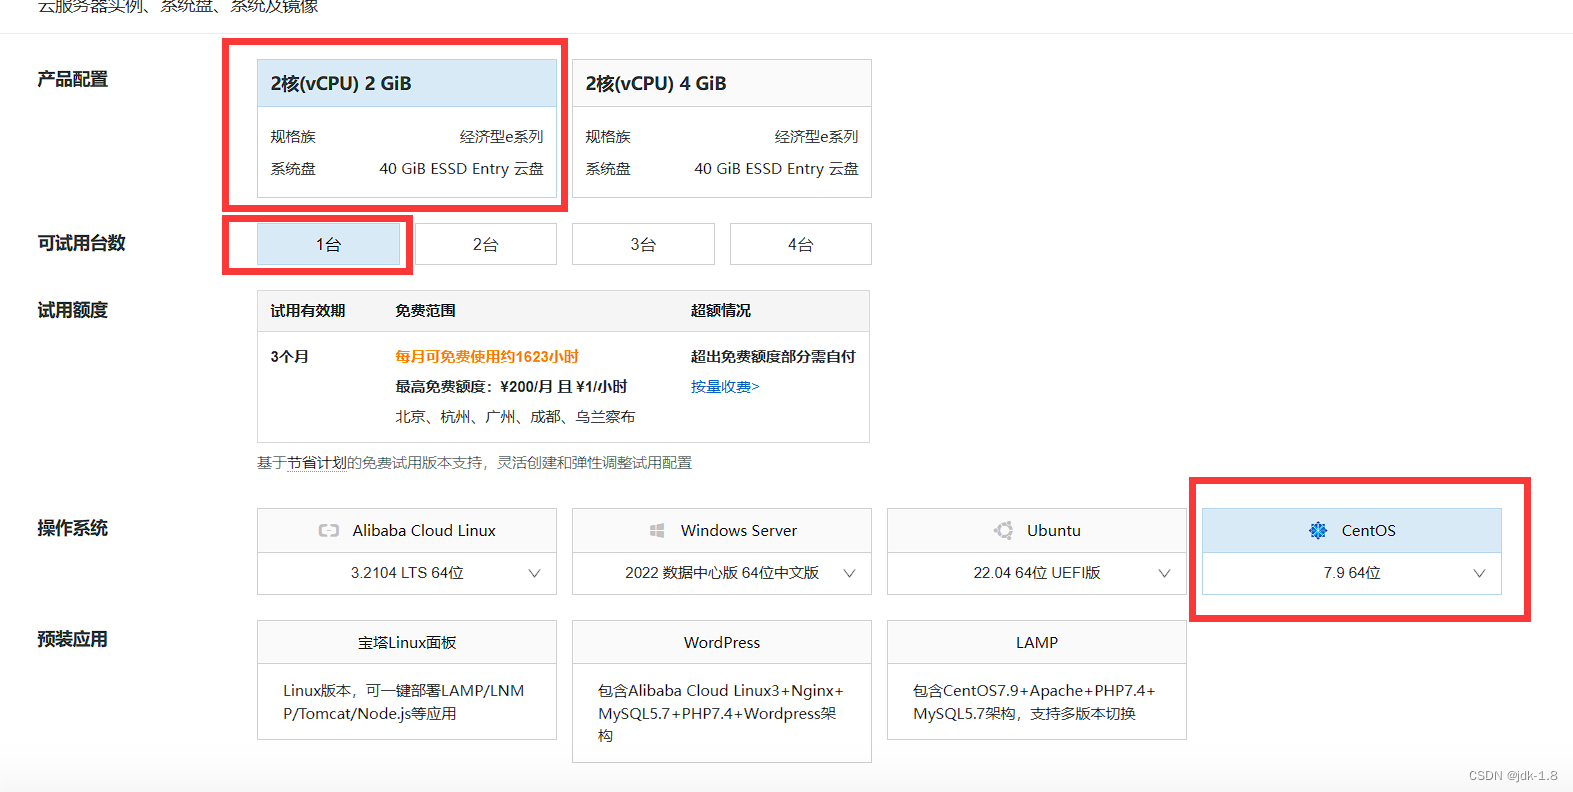Click the 3个月 trial period value
Screen dimensions: 1573x792
[289, 357]
